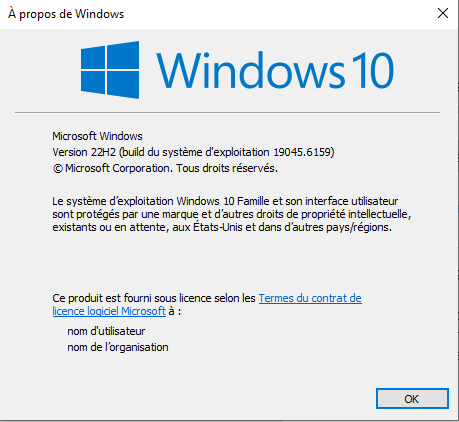Click the blue Windows logo icon

pyautogui.click(x=110, y=70)
